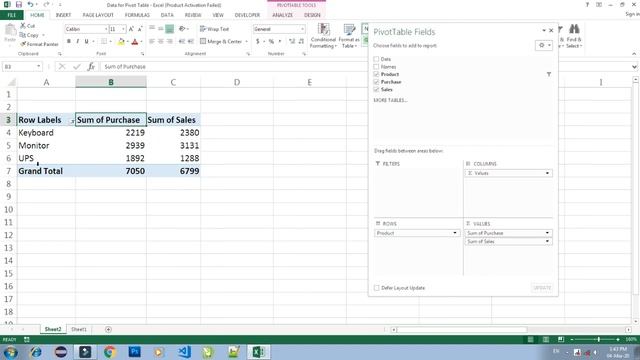The height and width of the screenshot is (360, 640).
Task: Select the Format Painter brush
Action: pos(23,44)
